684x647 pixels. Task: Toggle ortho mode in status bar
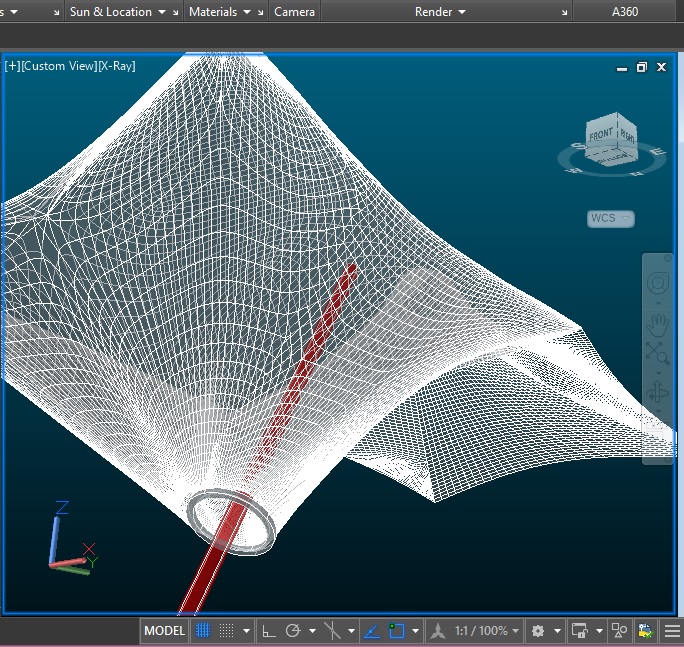click(x=268, y=631)
